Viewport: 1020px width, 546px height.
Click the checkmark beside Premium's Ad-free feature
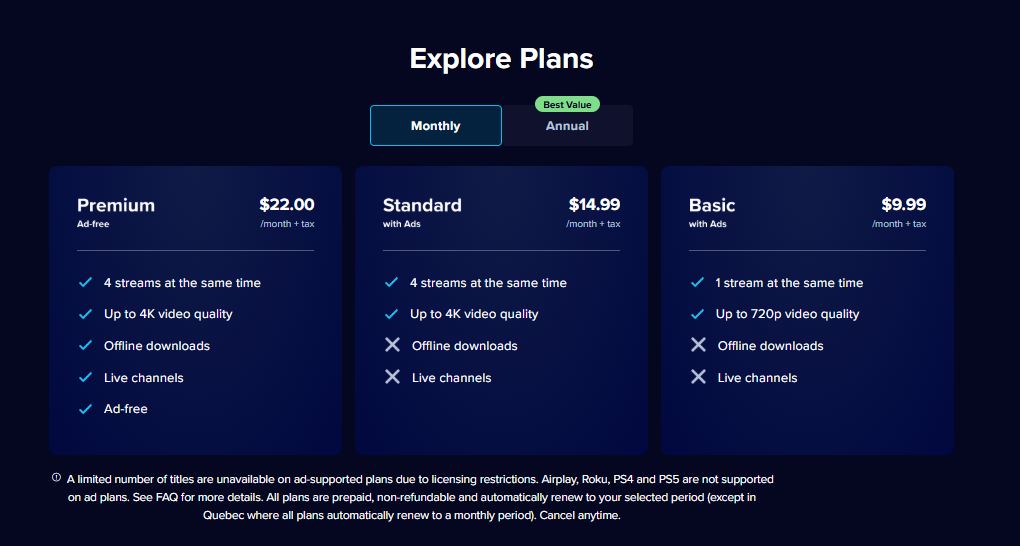pos(86,409)
